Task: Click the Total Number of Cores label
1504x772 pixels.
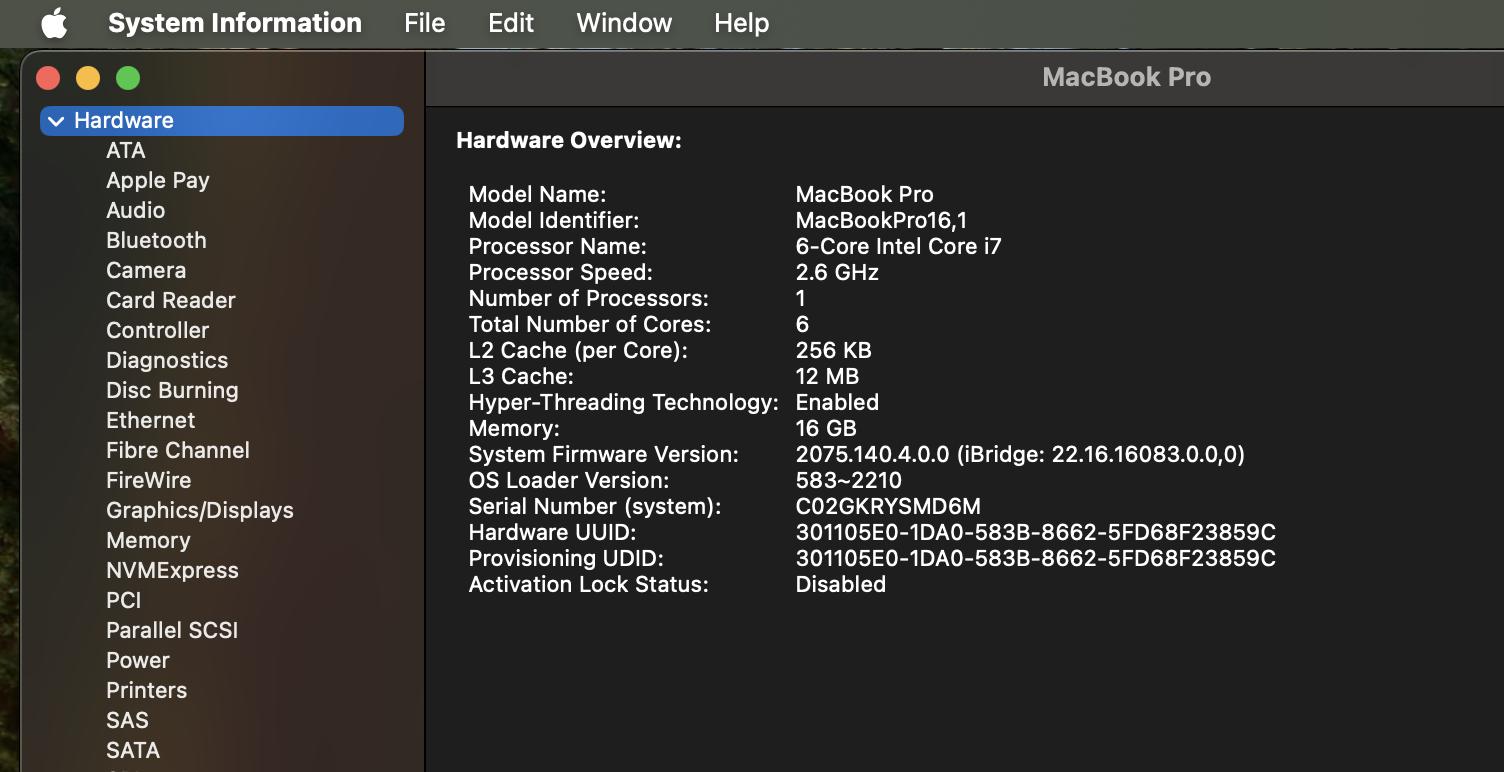Action: 590,324
